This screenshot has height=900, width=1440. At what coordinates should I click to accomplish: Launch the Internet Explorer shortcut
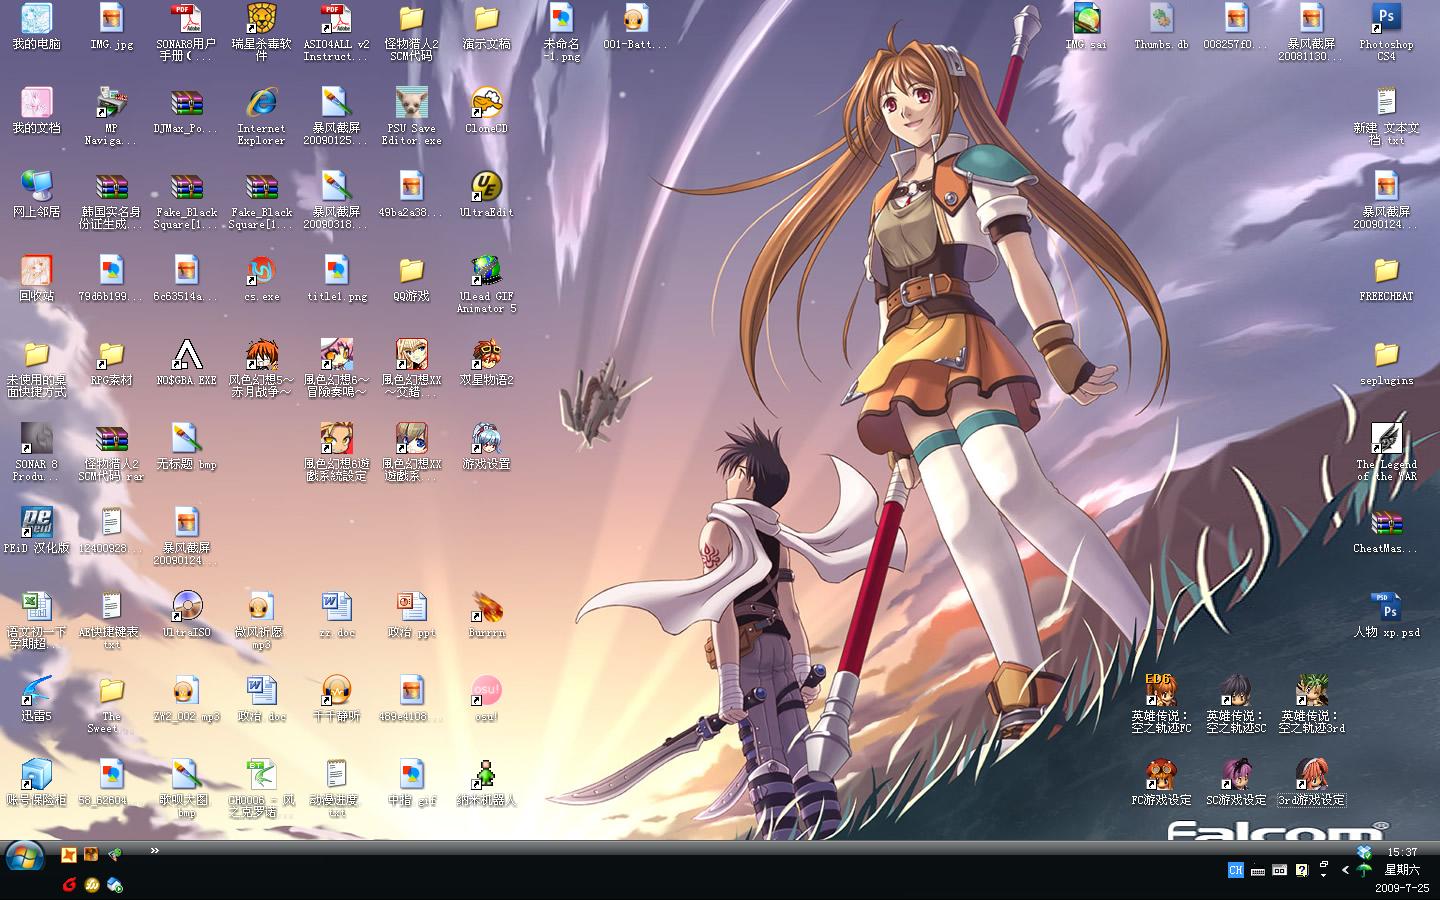click(x=261, y=116)
